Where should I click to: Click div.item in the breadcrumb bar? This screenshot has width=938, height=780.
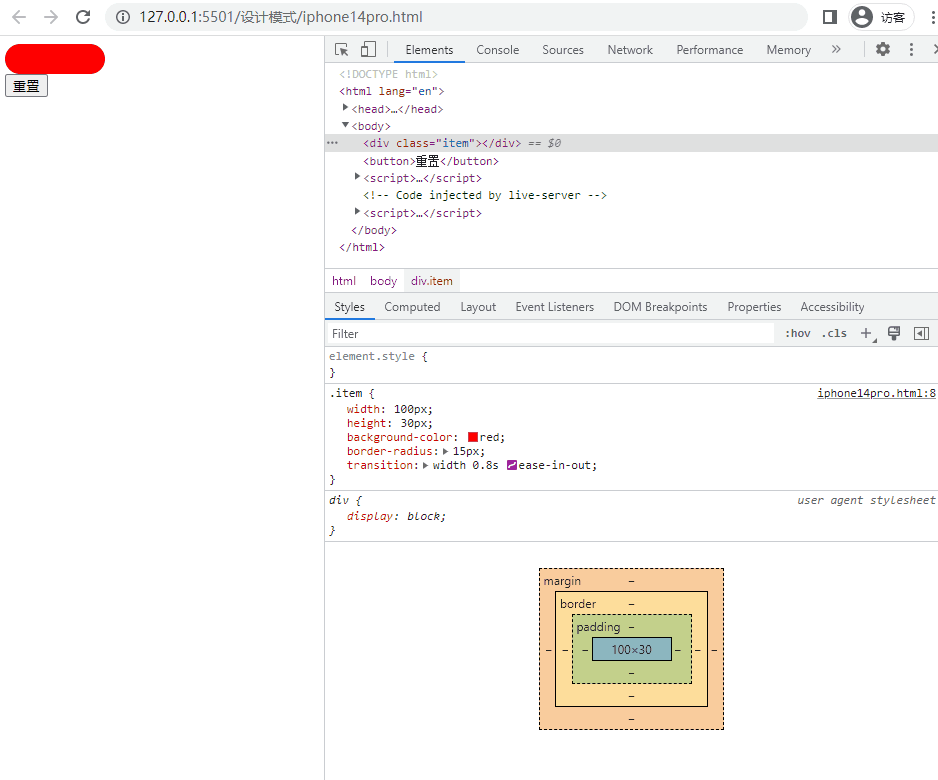click(x=431, y=281)
